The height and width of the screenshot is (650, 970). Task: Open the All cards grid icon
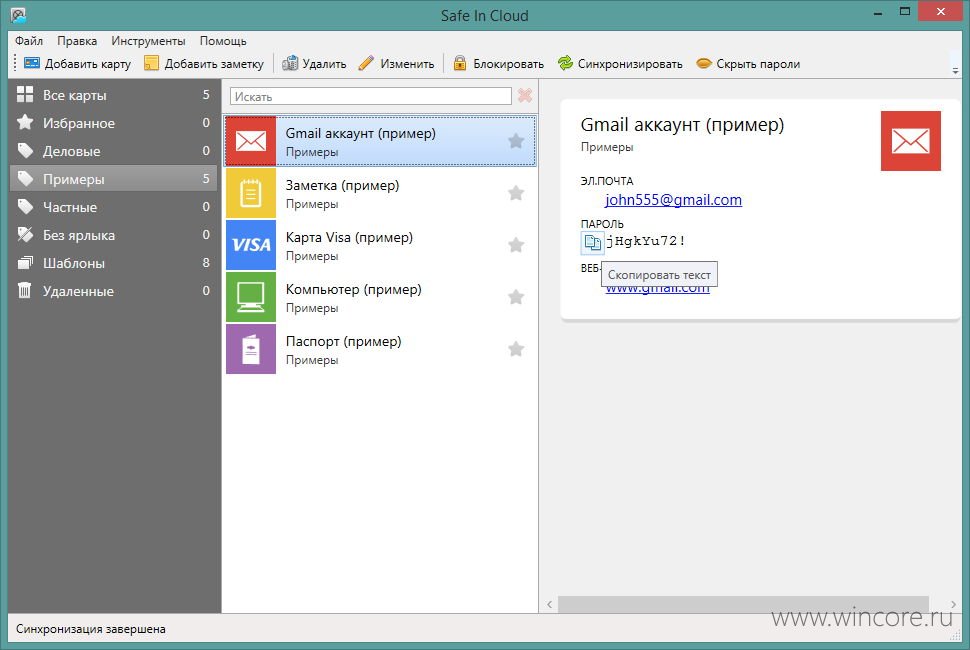coord(25,95)
